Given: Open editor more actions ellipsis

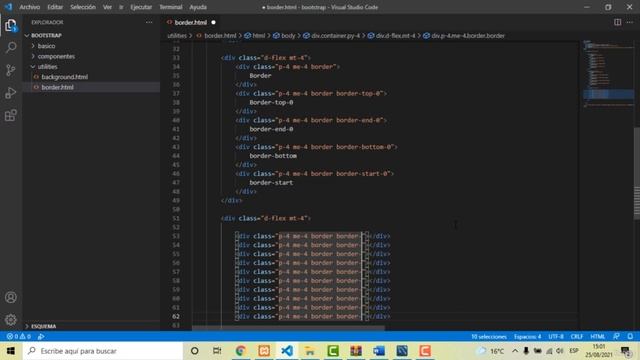Looking at the screenshot, I should pyautogui.click(x=630, y=22).
